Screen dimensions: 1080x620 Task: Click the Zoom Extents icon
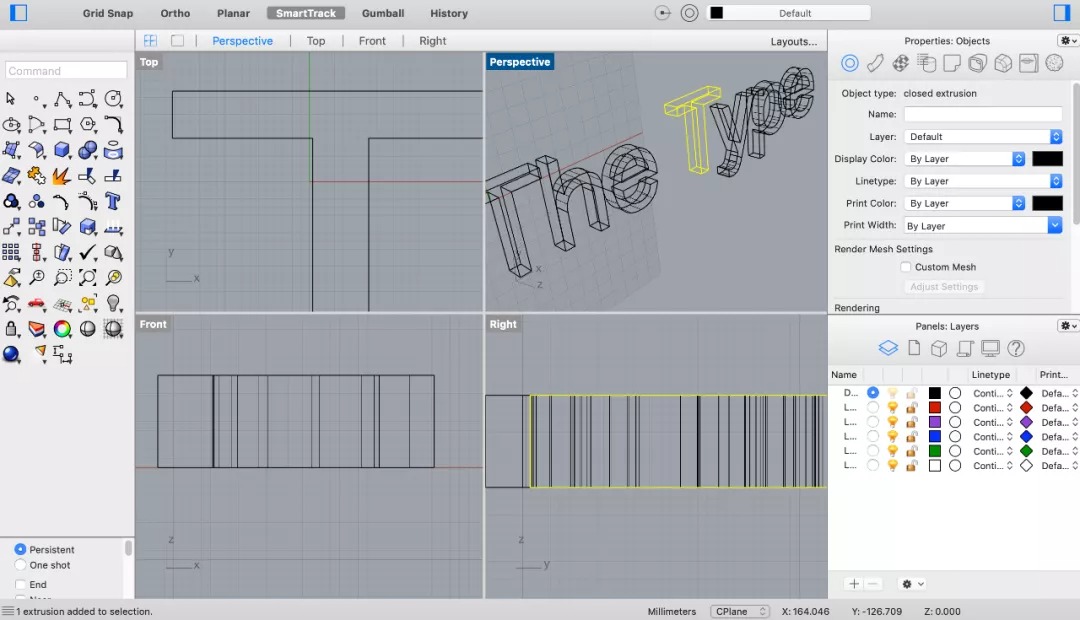coord(87,278)
